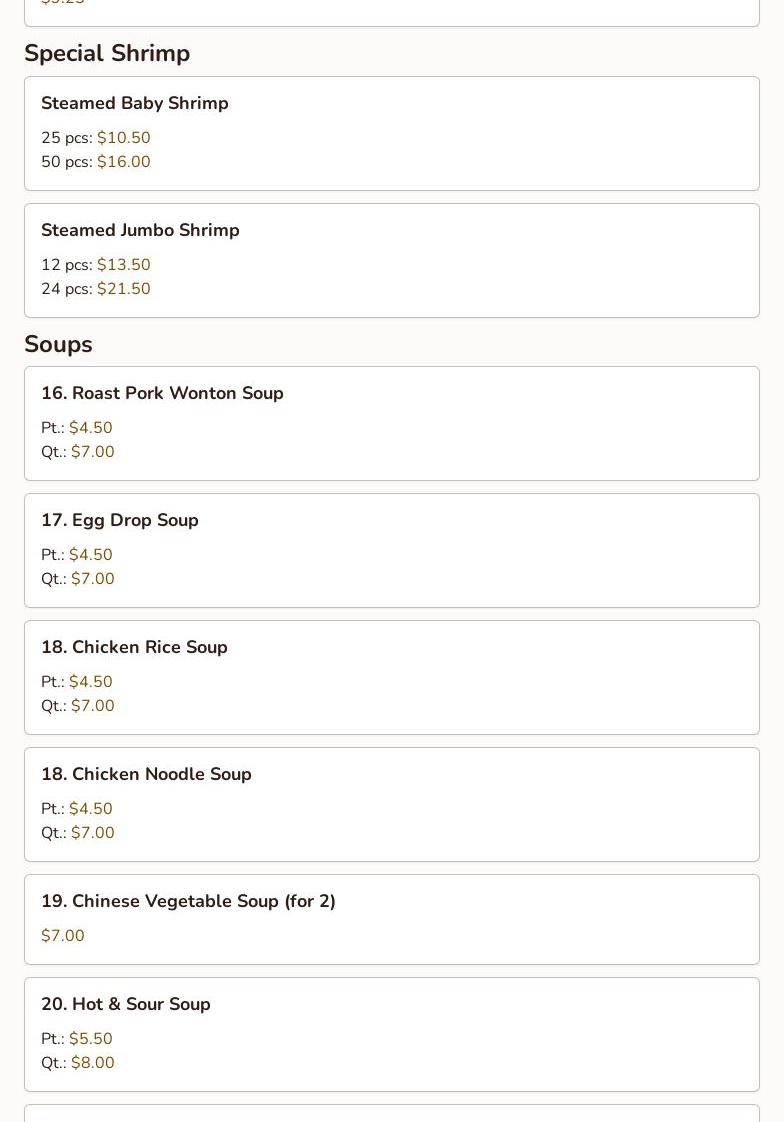
Task: Choose Steamed Jumbo Shrimp 24 pcs price
Action: pyautogui.click(x=123, y=289)
